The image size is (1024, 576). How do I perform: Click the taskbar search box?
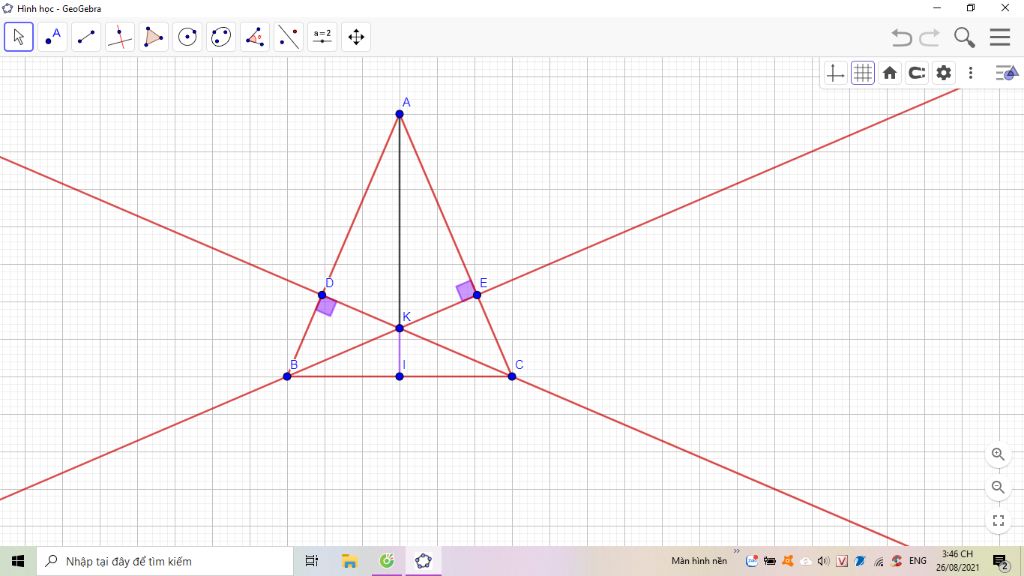click(165, 561)
